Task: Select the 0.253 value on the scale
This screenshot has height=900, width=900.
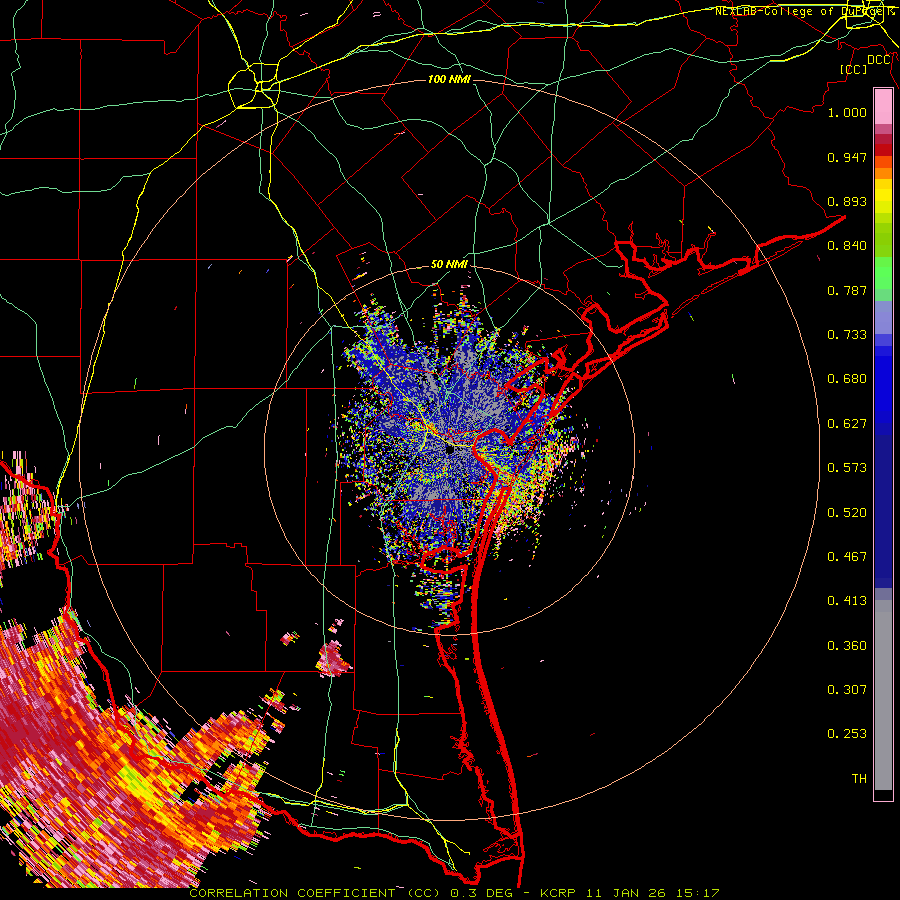Action: coord(847,734)
